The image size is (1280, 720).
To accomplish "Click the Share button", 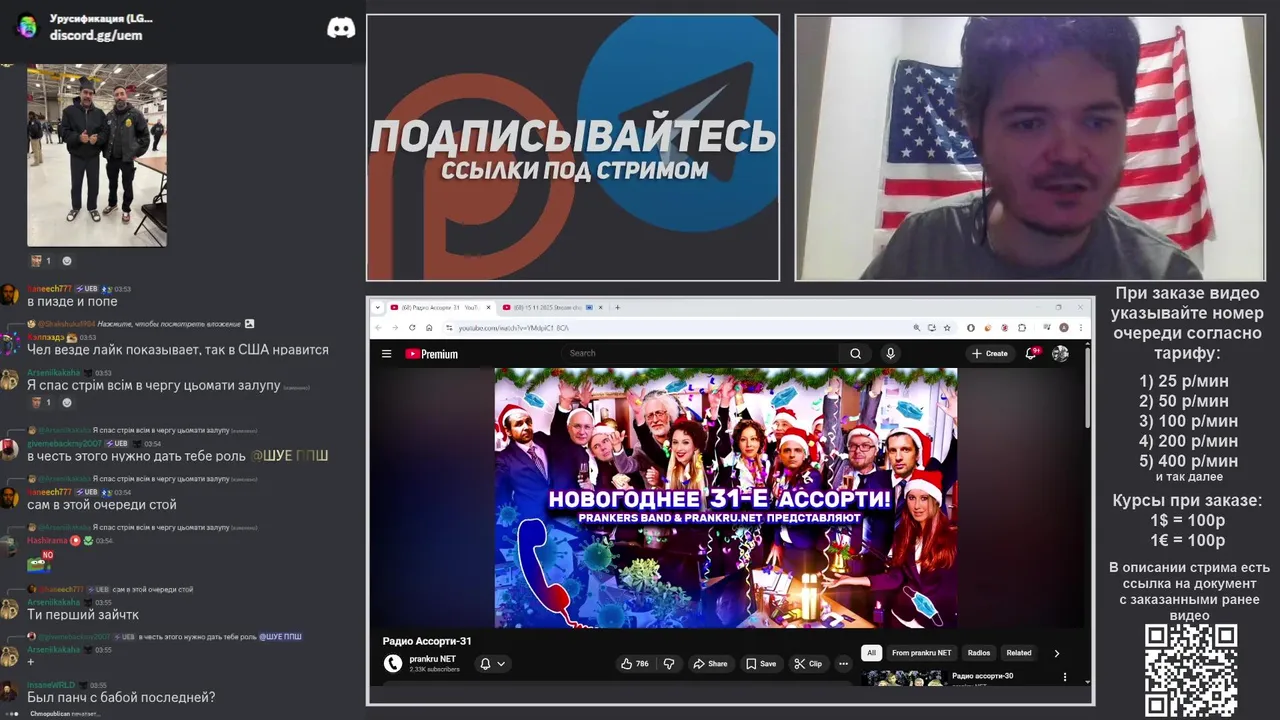I will point(710,663).
